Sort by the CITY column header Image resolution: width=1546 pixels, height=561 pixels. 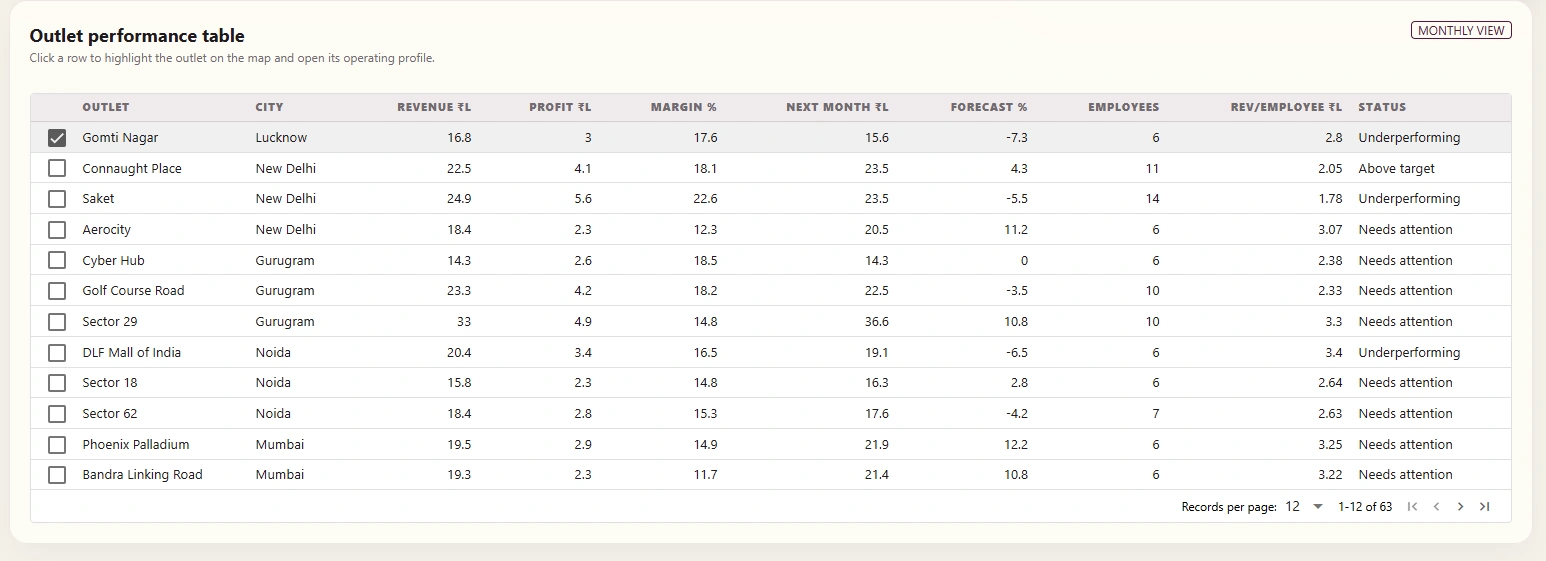click(x=269, y=107)
